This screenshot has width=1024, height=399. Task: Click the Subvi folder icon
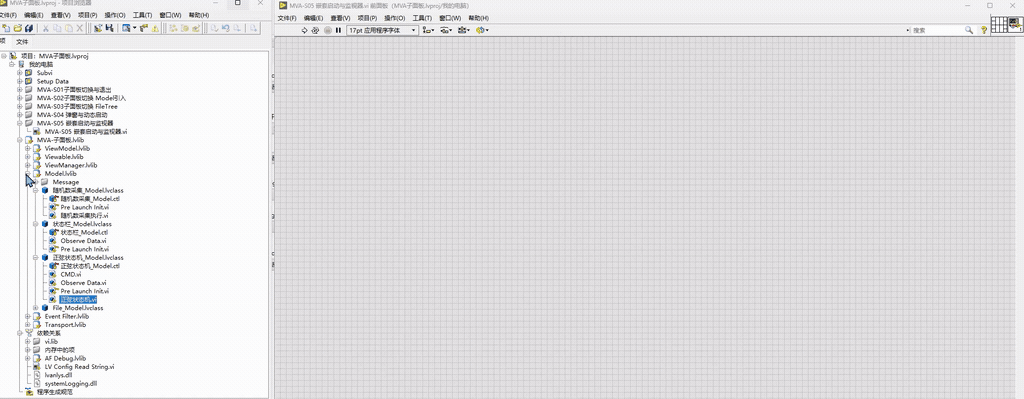(28, 72)
